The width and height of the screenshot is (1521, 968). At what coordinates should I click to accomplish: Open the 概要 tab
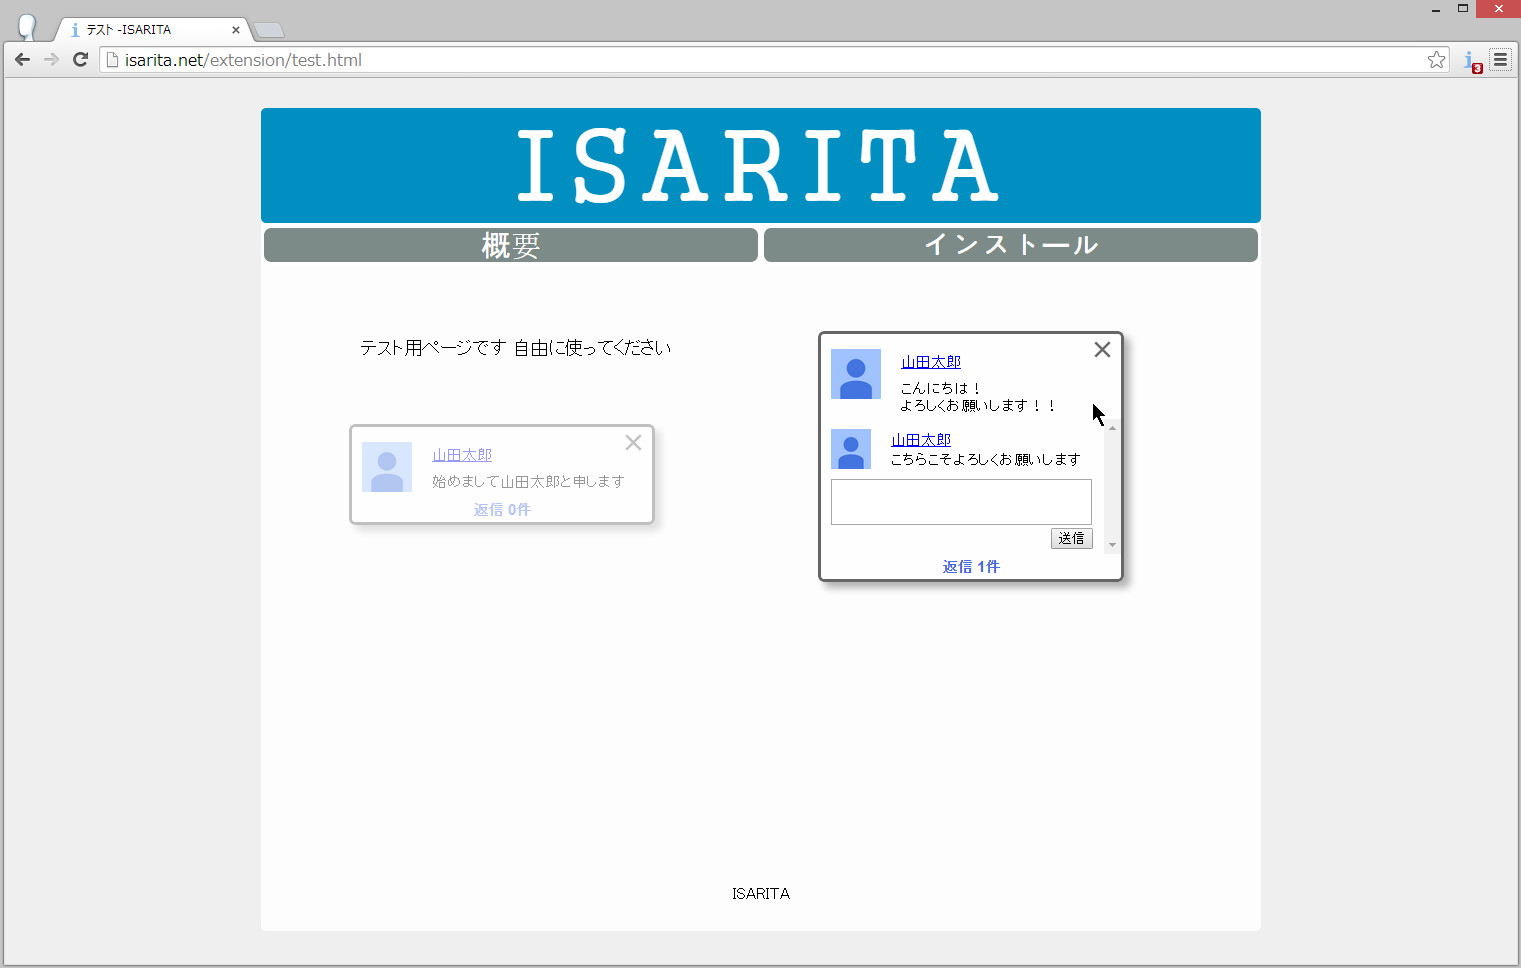click(x=511, y=245)
